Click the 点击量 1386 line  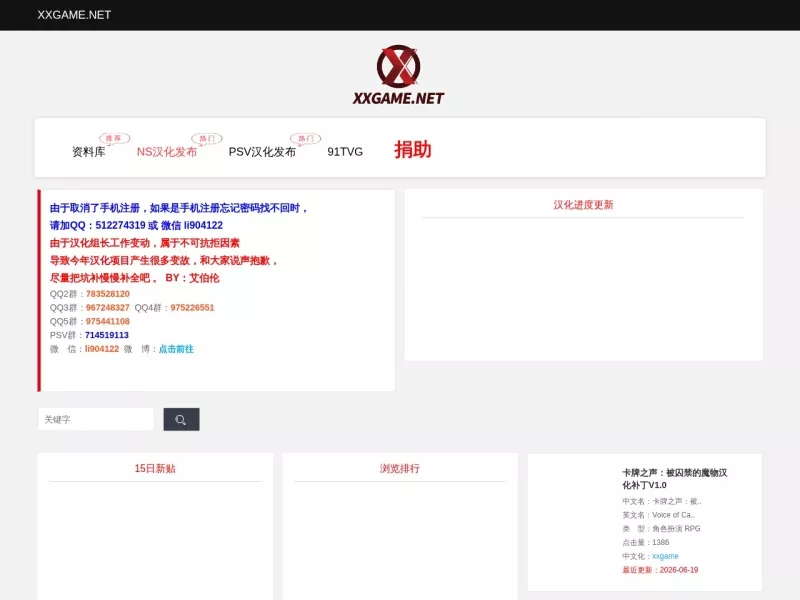click(x=645, y=542)
